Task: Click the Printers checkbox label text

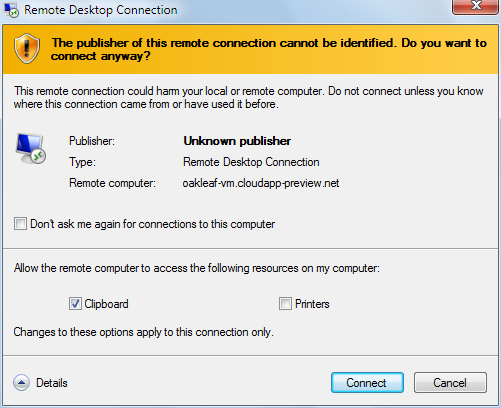Action: pos(312,304)
